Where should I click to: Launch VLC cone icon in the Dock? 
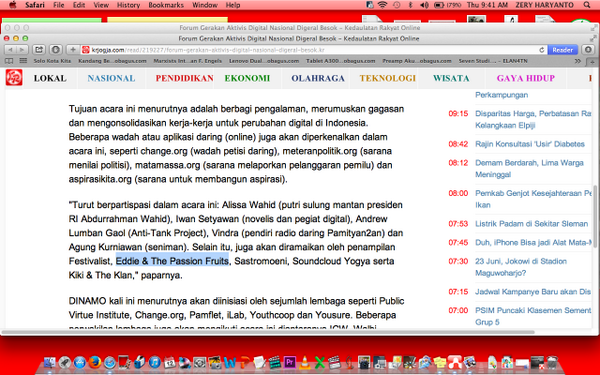tap(305, 362)
